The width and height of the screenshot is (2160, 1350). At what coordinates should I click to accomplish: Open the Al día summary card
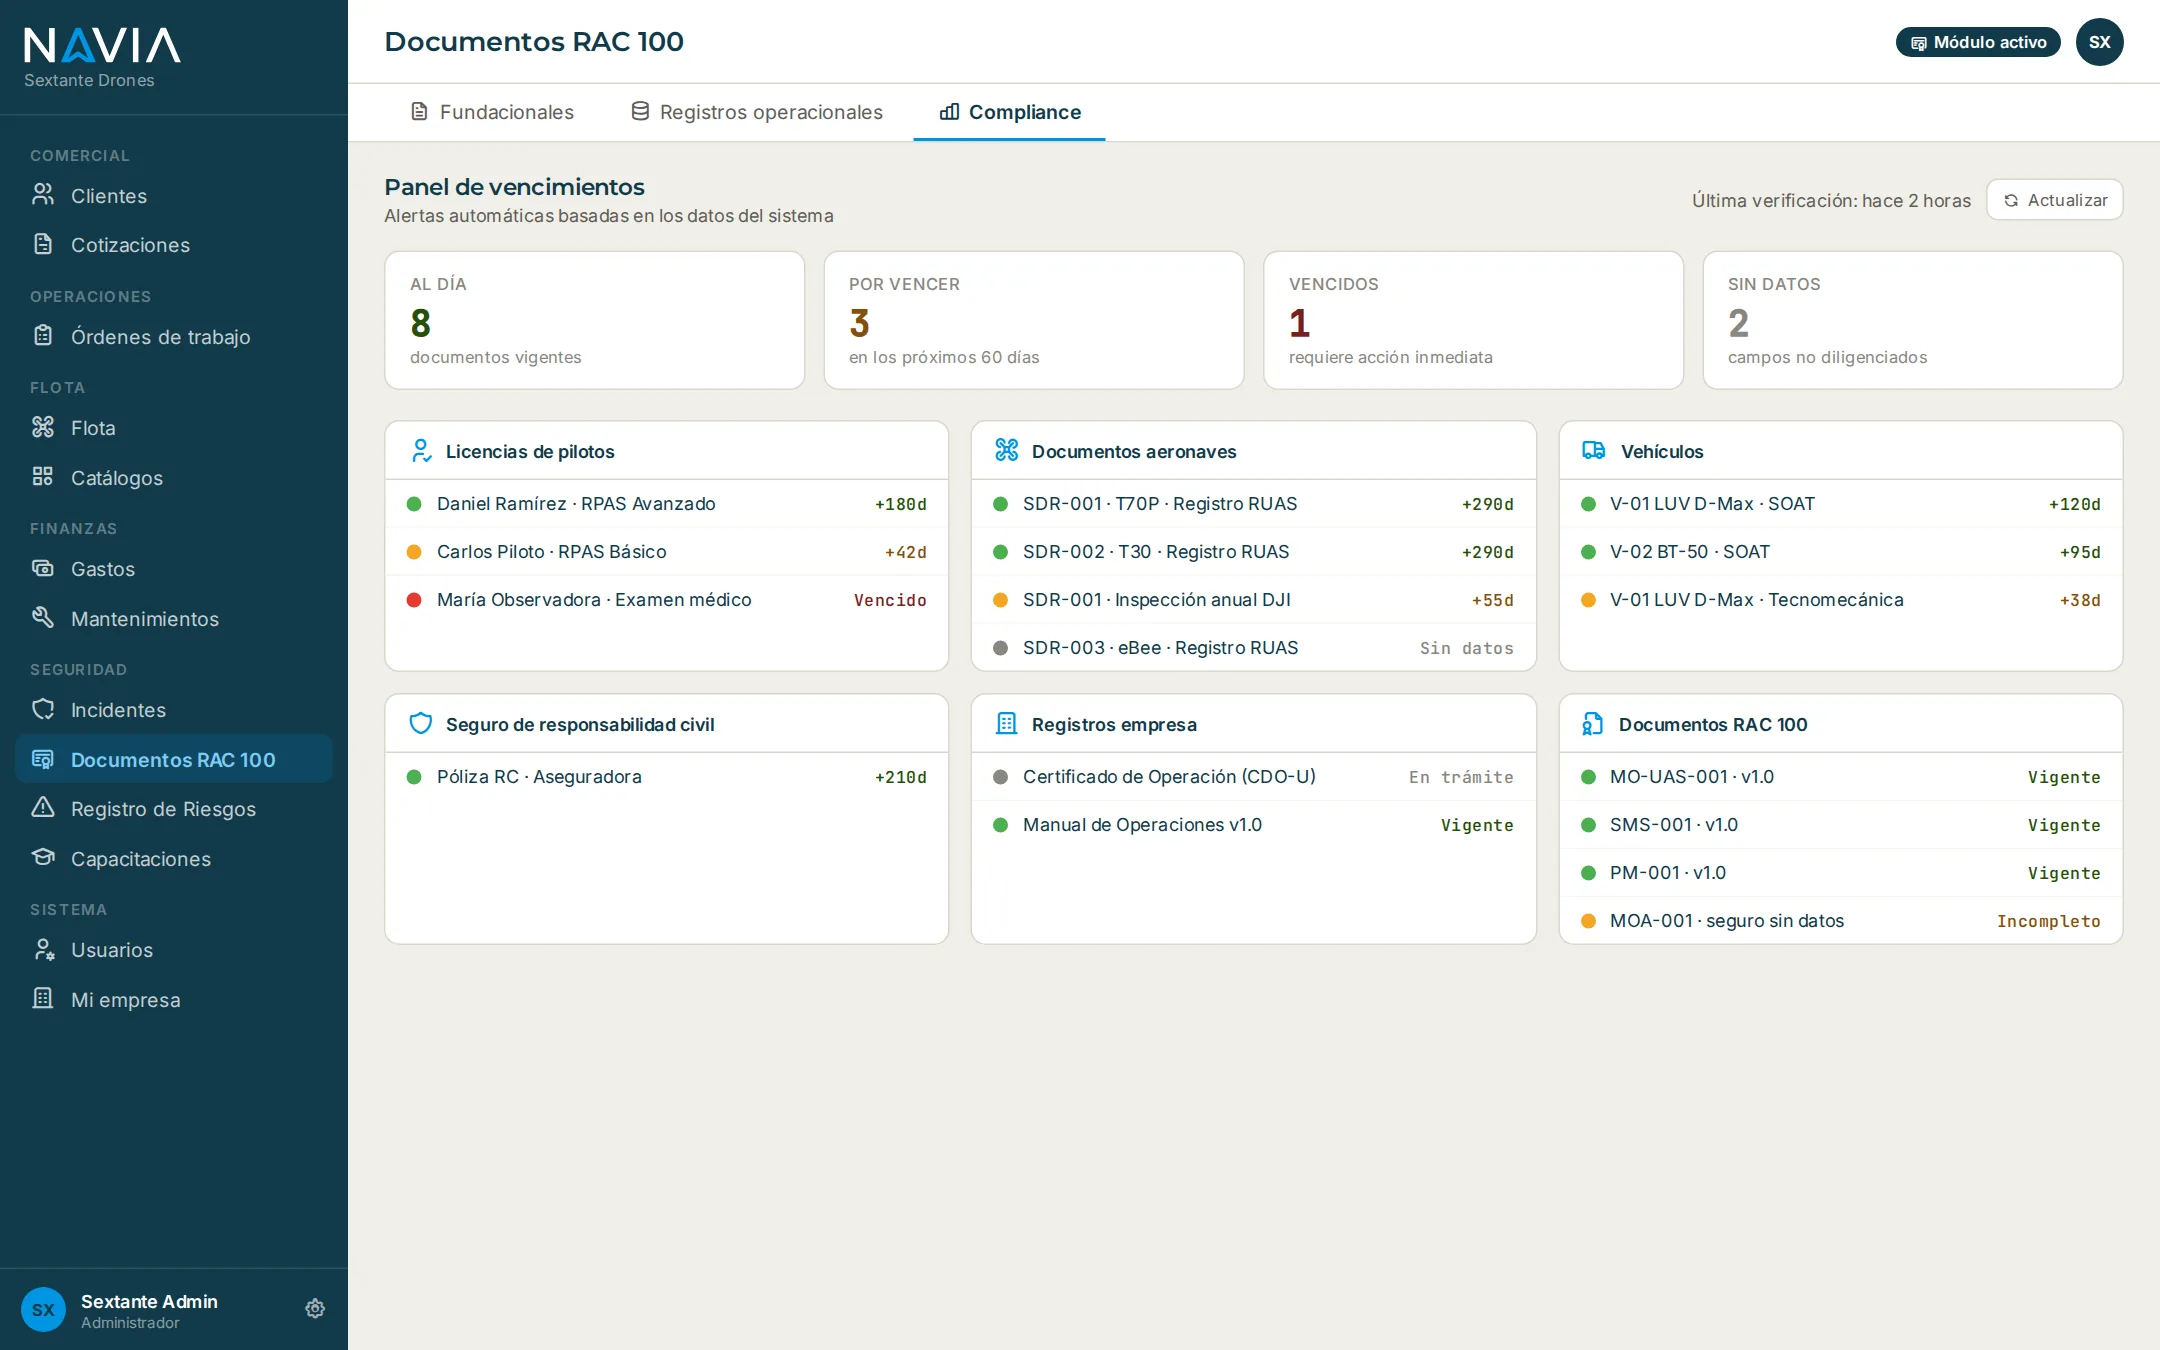click(595, 320)
